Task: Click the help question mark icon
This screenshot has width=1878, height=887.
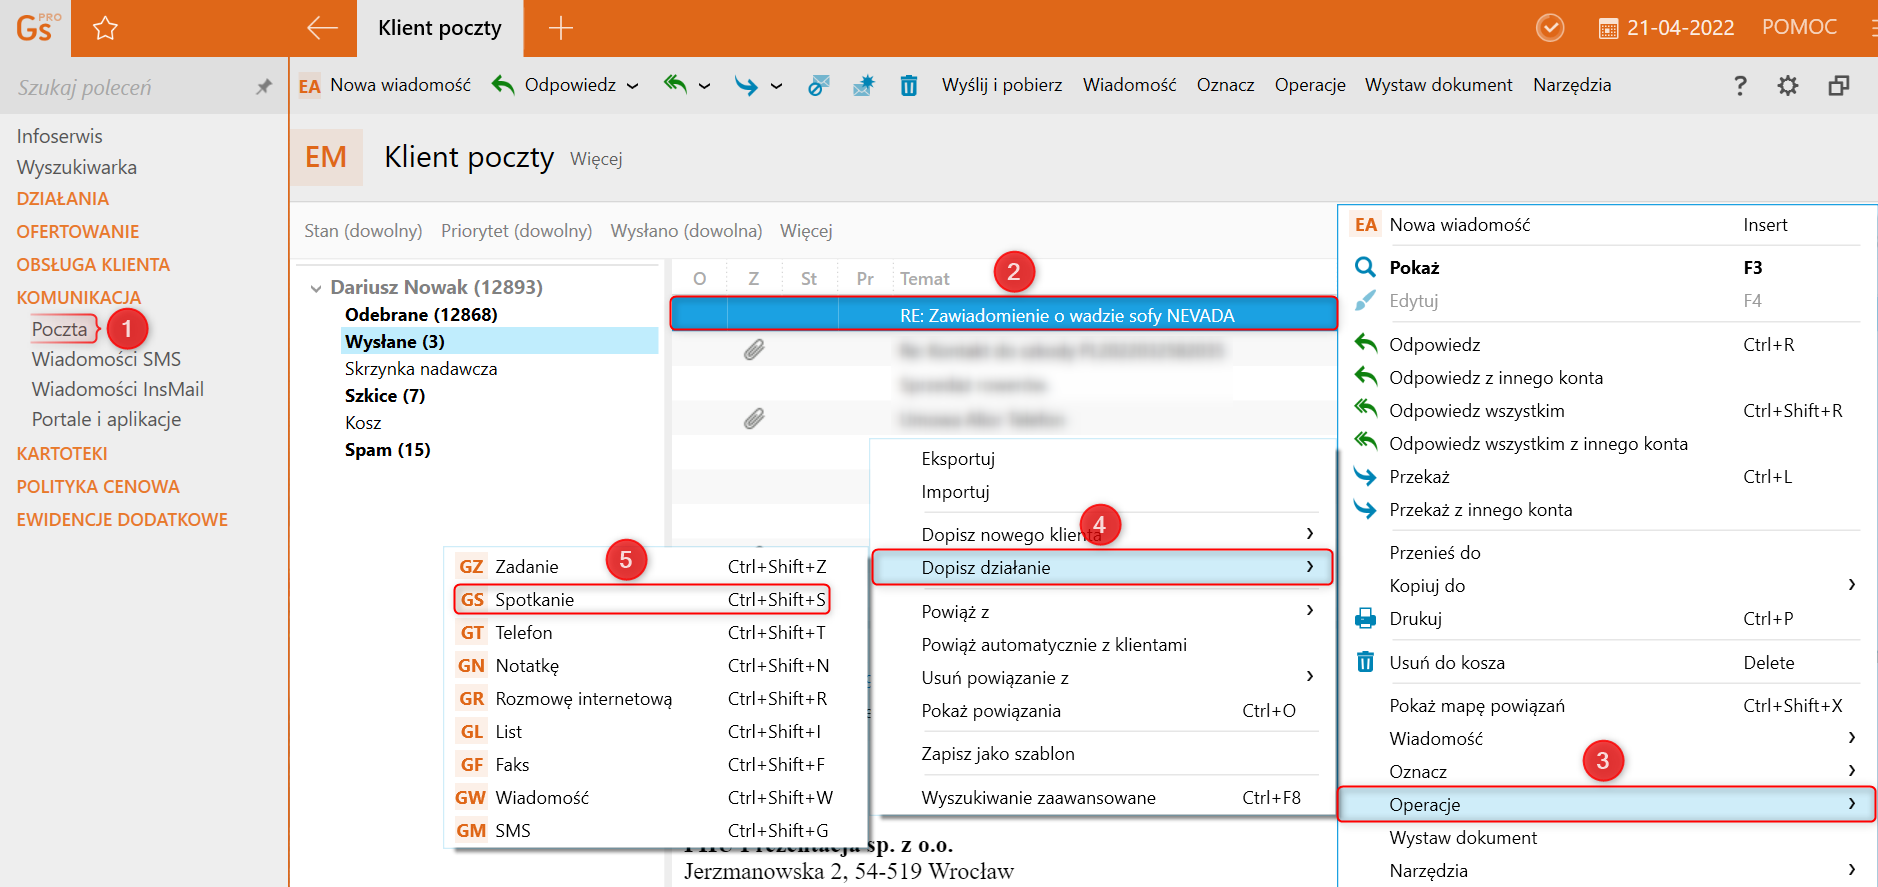Action: 1740,86
